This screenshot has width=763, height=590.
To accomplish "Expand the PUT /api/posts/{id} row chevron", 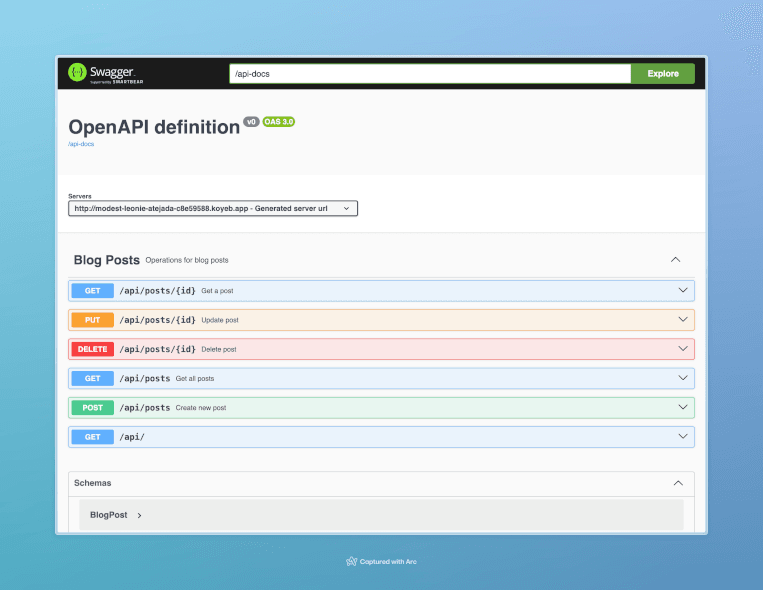I will [x=683, y=319].
